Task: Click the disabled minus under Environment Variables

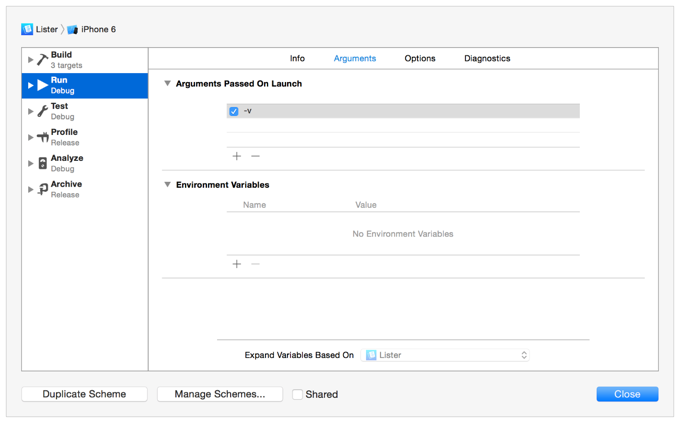Action: click(x=255, y=264)
